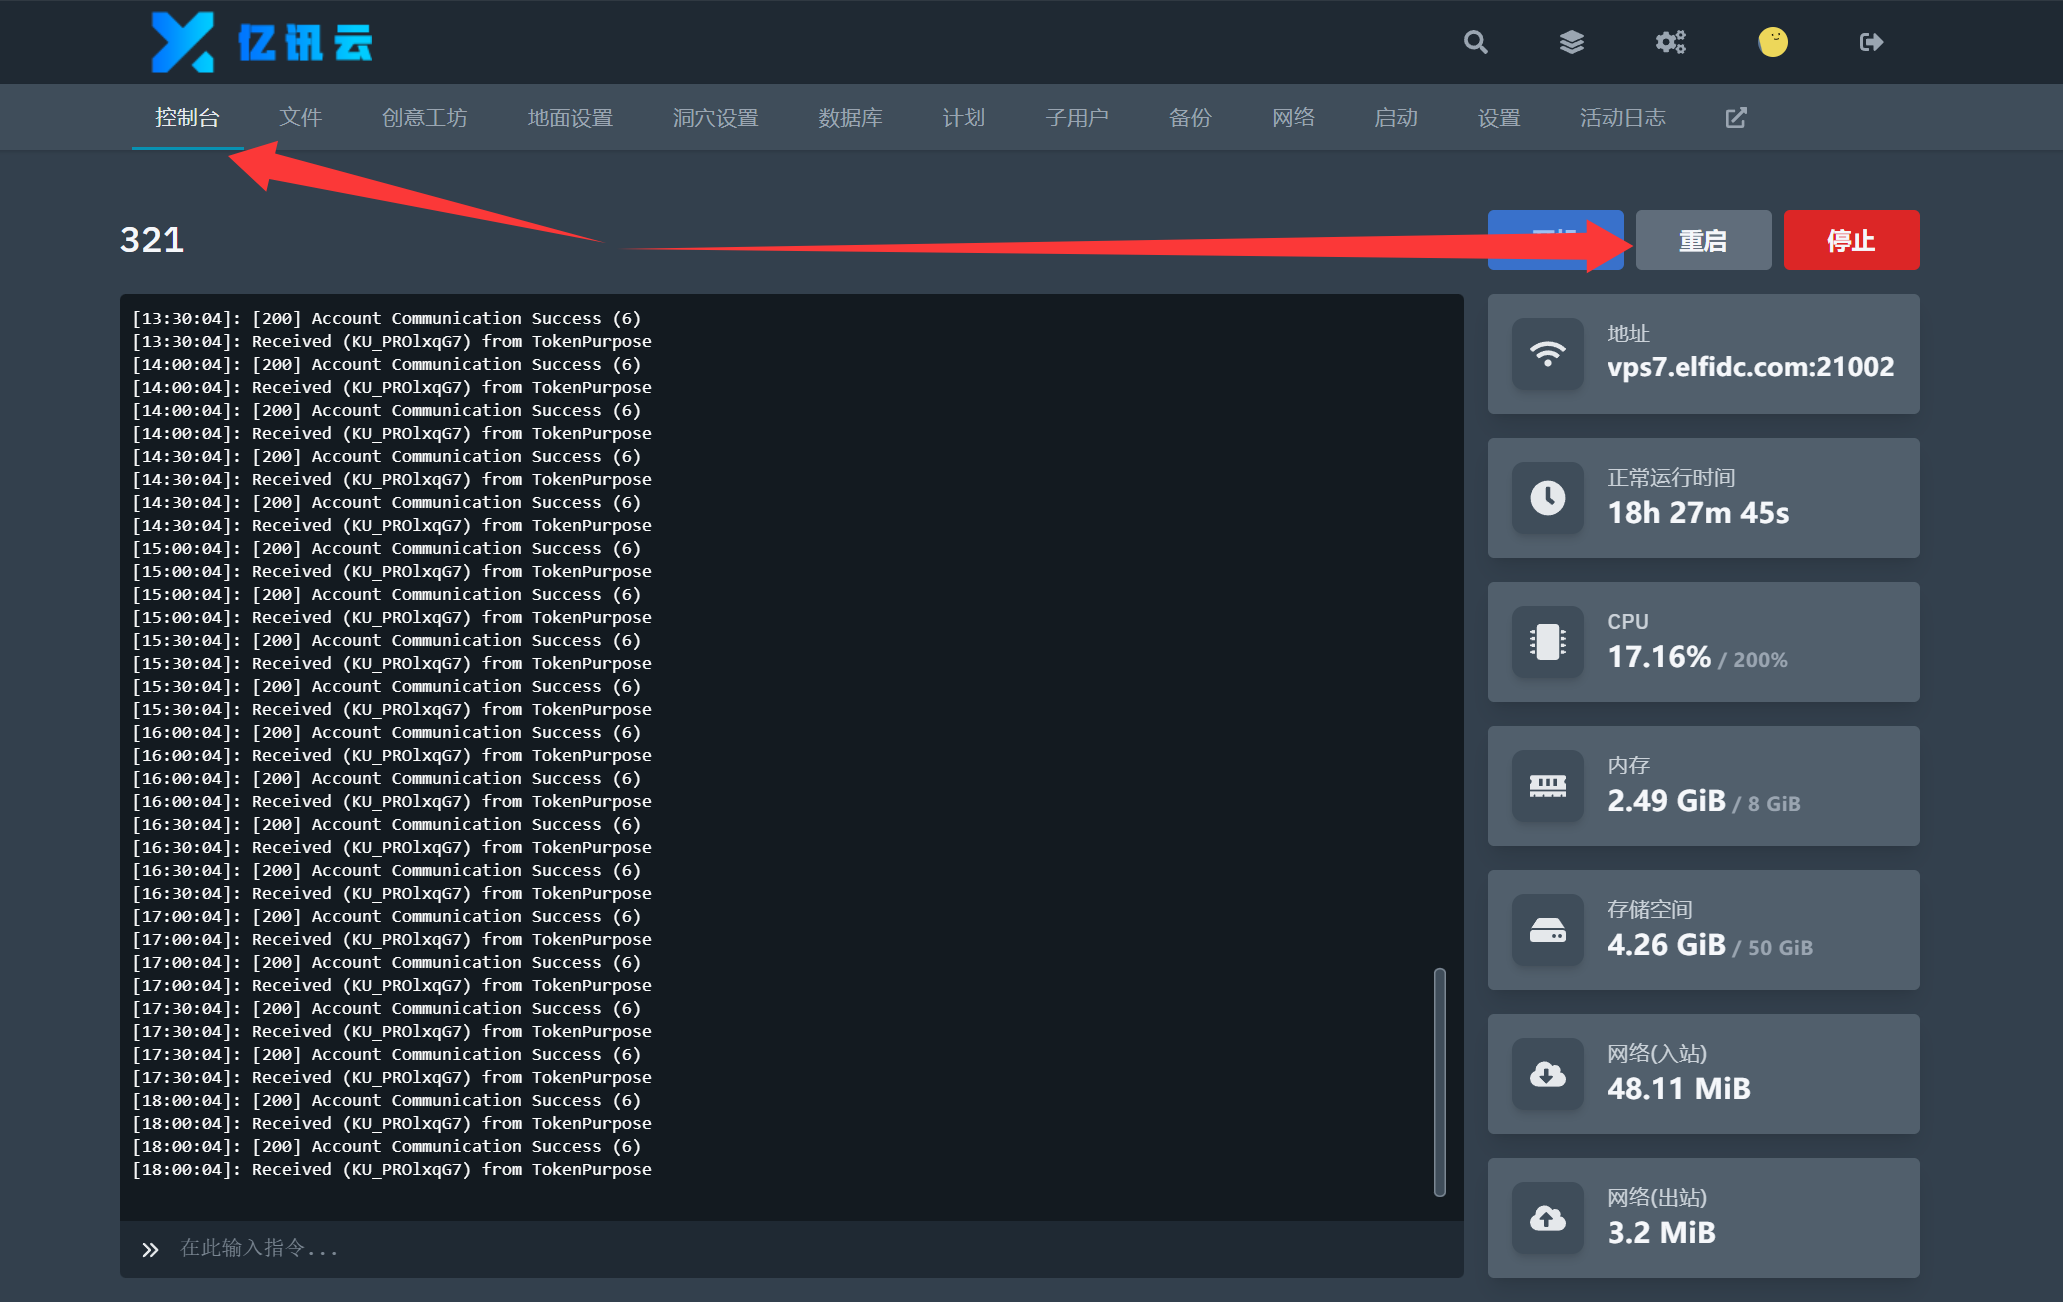
Task: Focus the console command input field
Action: [x=800, y=1248]
